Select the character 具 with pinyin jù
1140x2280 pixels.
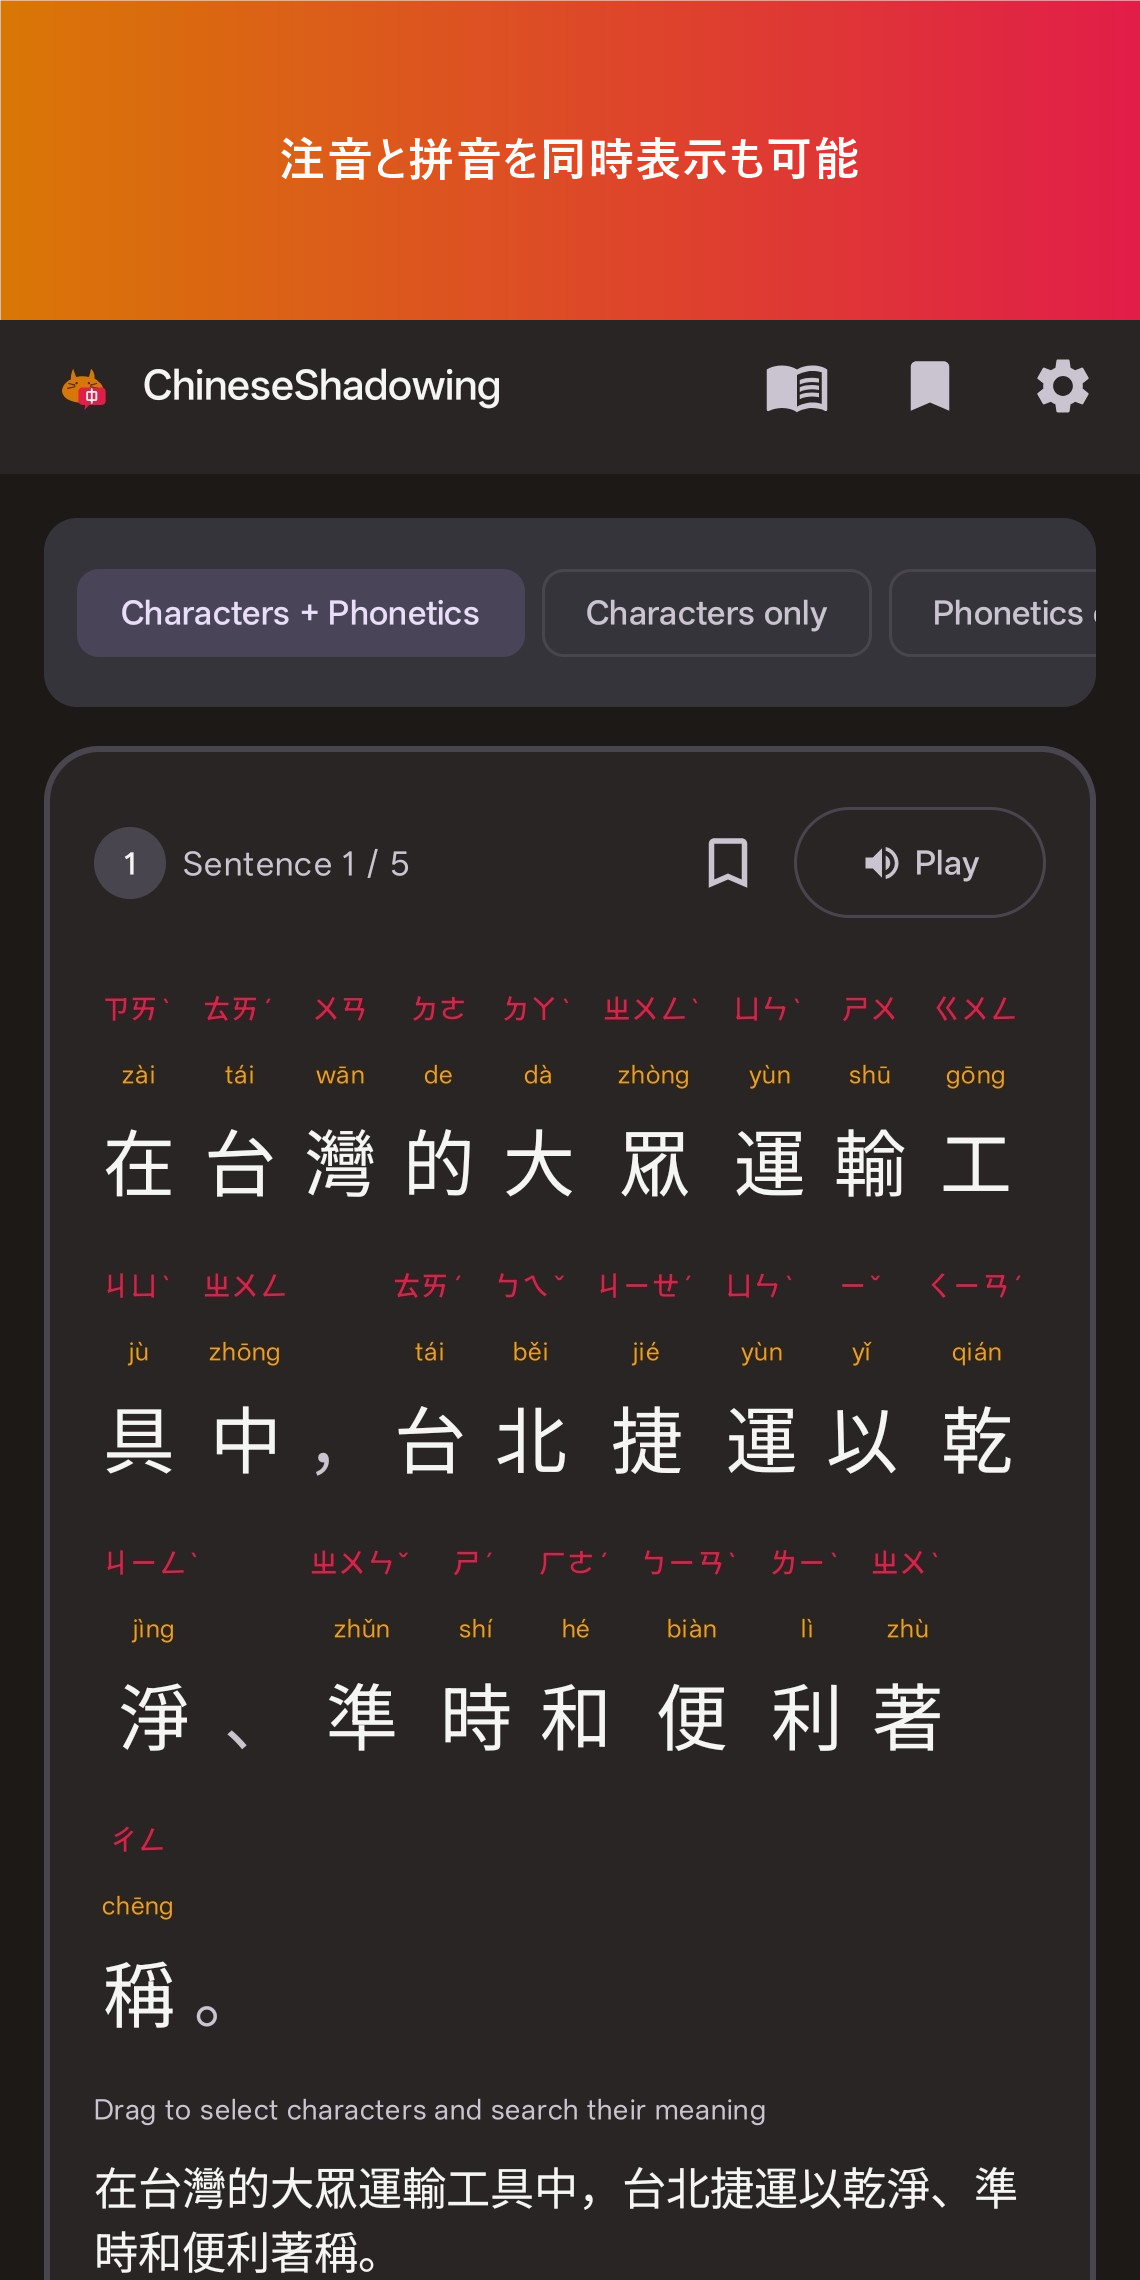coord(139,1441)
